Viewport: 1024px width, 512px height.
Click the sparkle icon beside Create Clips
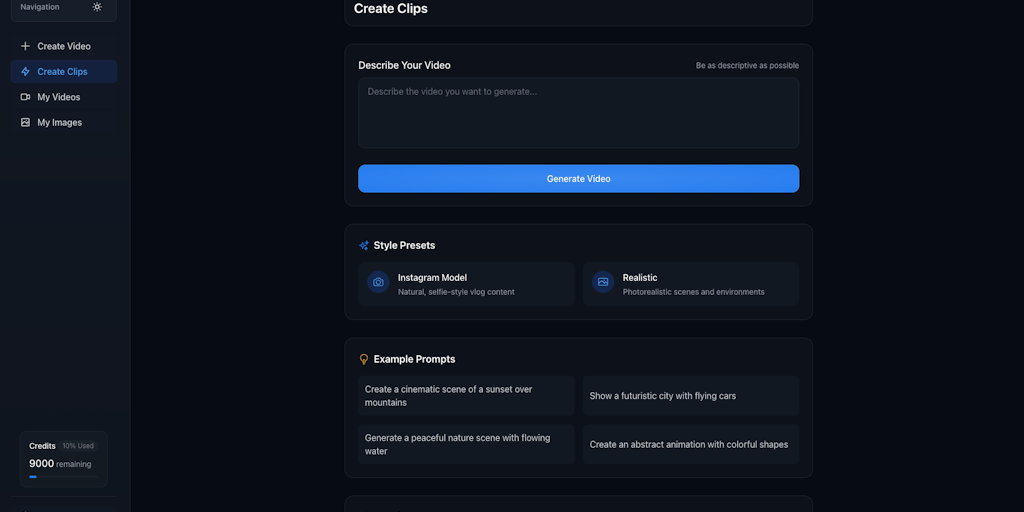click(x=25, y=72)
